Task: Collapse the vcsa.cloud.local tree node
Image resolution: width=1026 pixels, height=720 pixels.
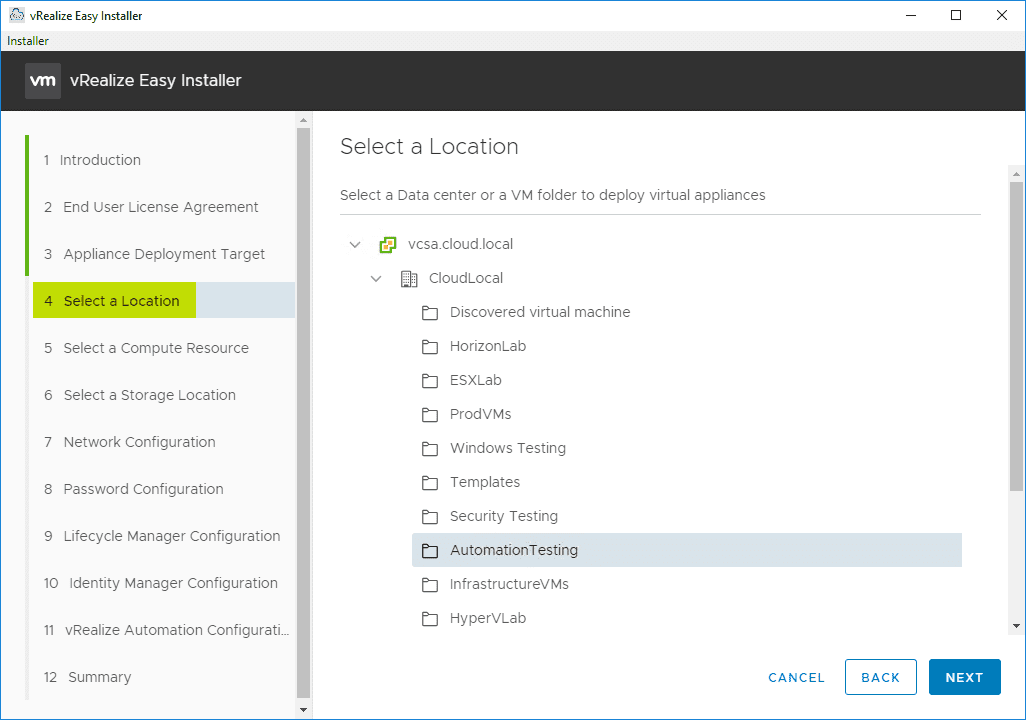Action: pyautogui.click(x=355, y=244)
